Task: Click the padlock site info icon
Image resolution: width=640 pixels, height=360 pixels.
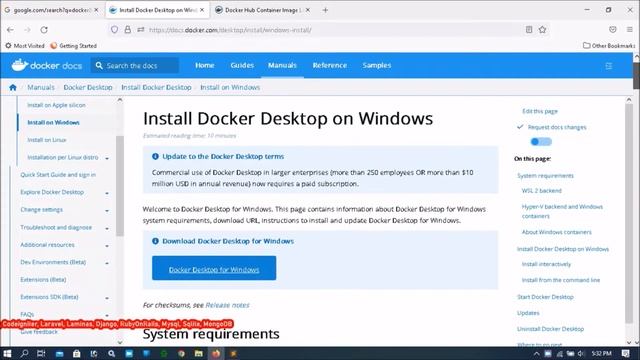Action: pos(128,30)
